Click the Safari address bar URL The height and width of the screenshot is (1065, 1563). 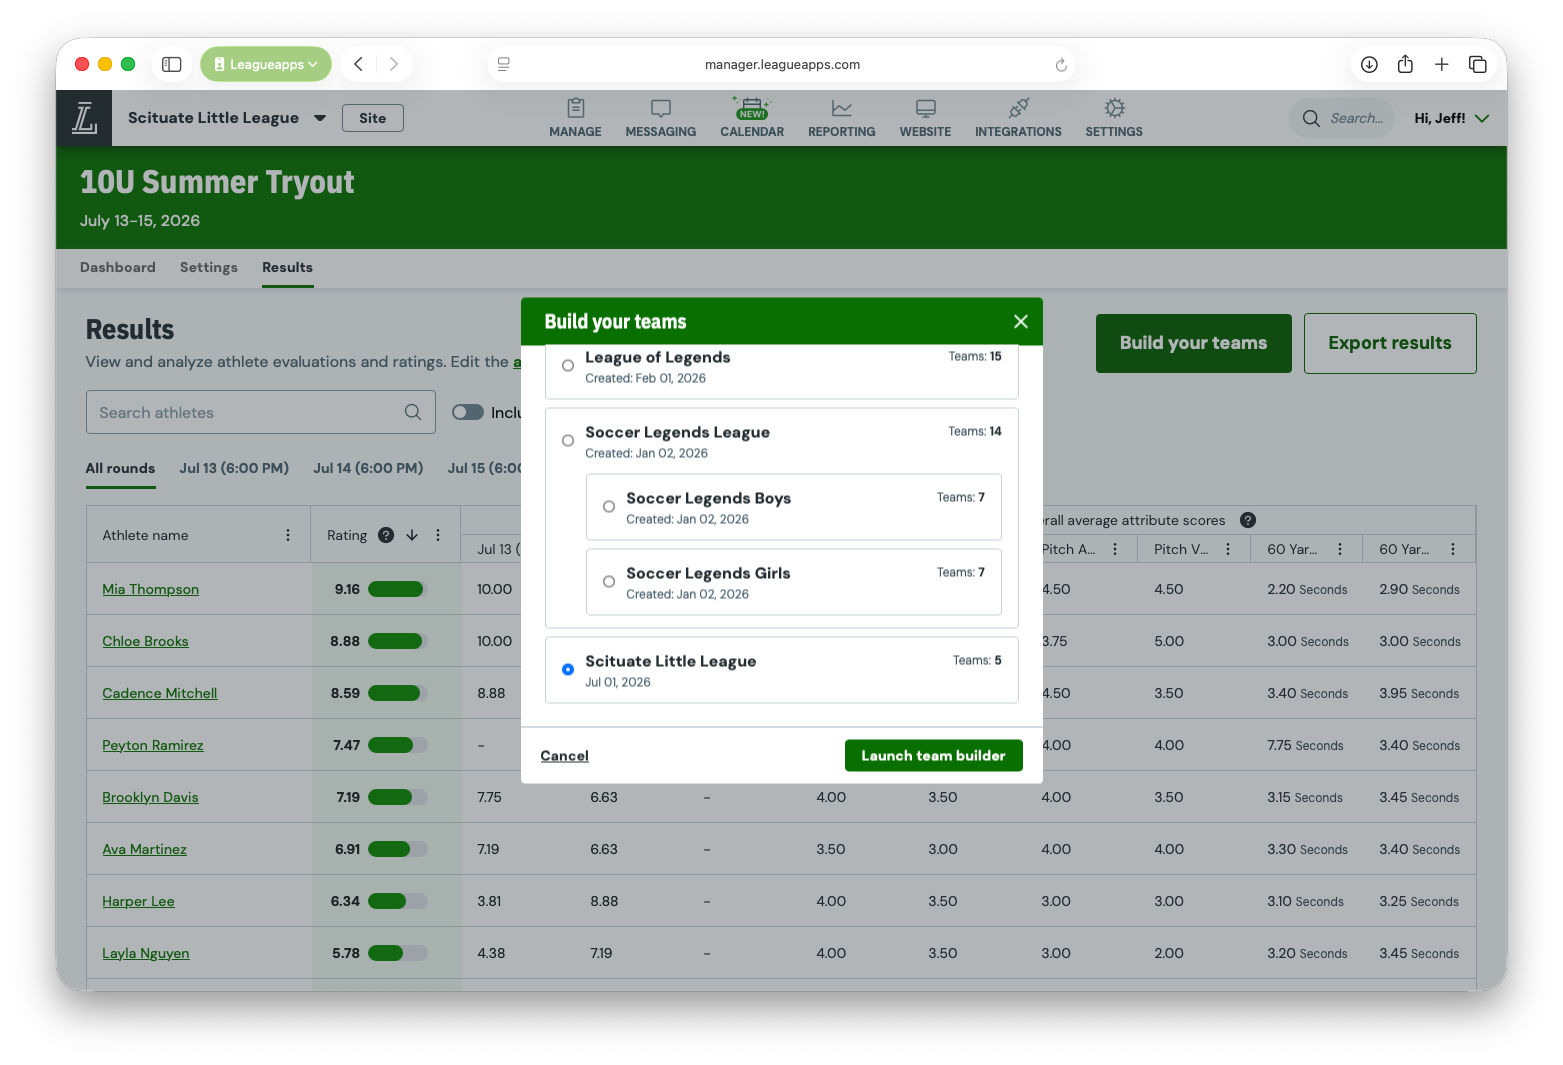click(782, 64)
